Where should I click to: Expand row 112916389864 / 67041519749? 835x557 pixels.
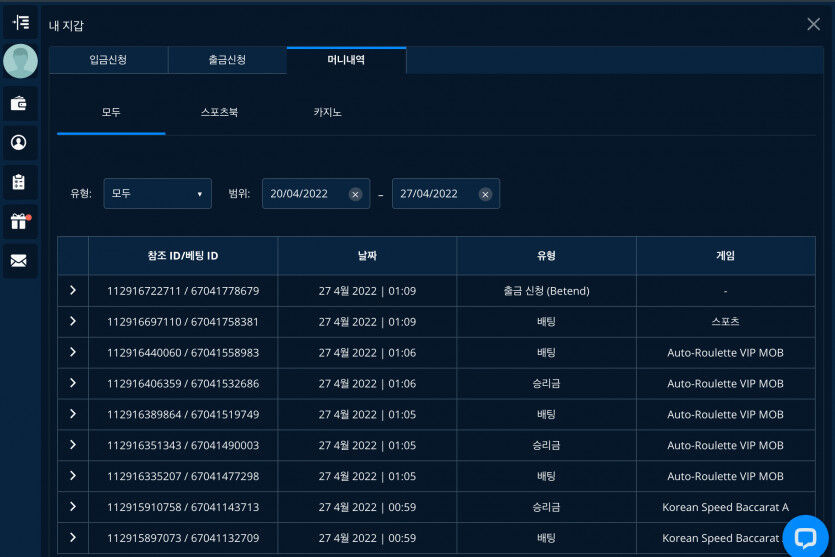tap(73, 414)
